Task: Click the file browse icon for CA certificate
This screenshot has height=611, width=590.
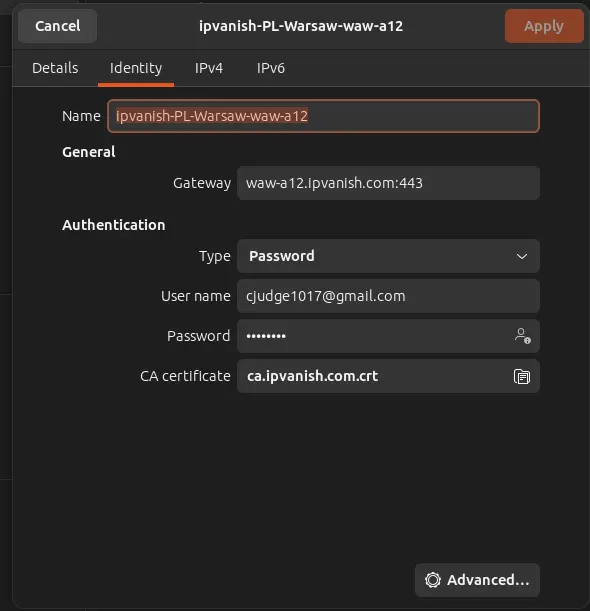Action: (522, 376)
